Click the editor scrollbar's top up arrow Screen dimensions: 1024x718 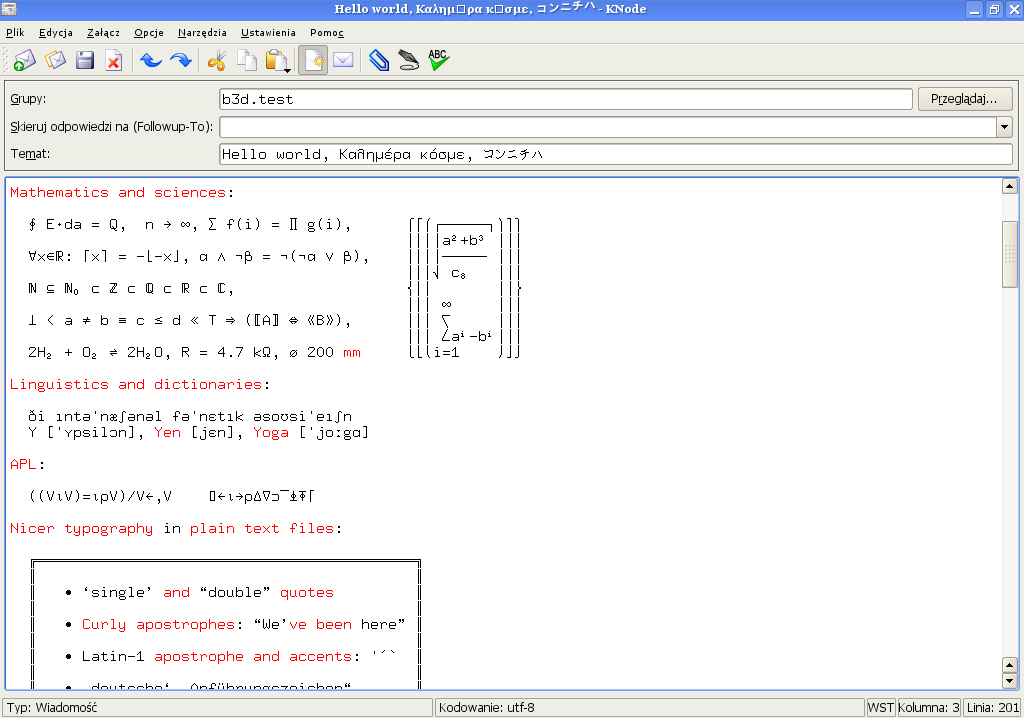[1010, 186]
